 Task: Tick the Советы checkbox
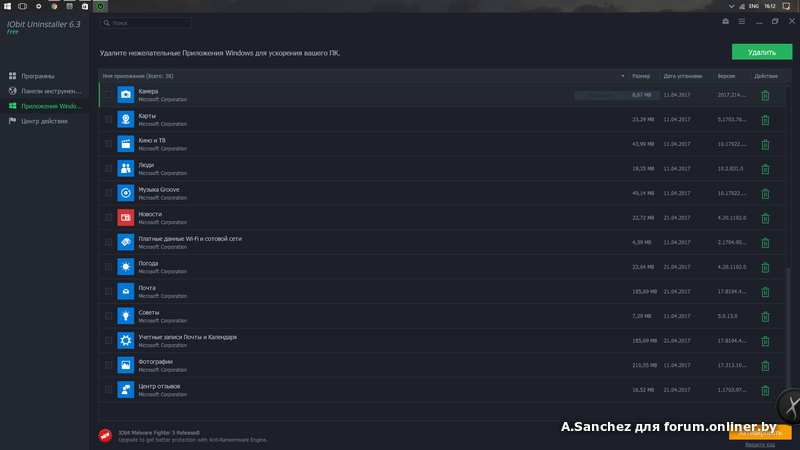click(x=109, y=316)
